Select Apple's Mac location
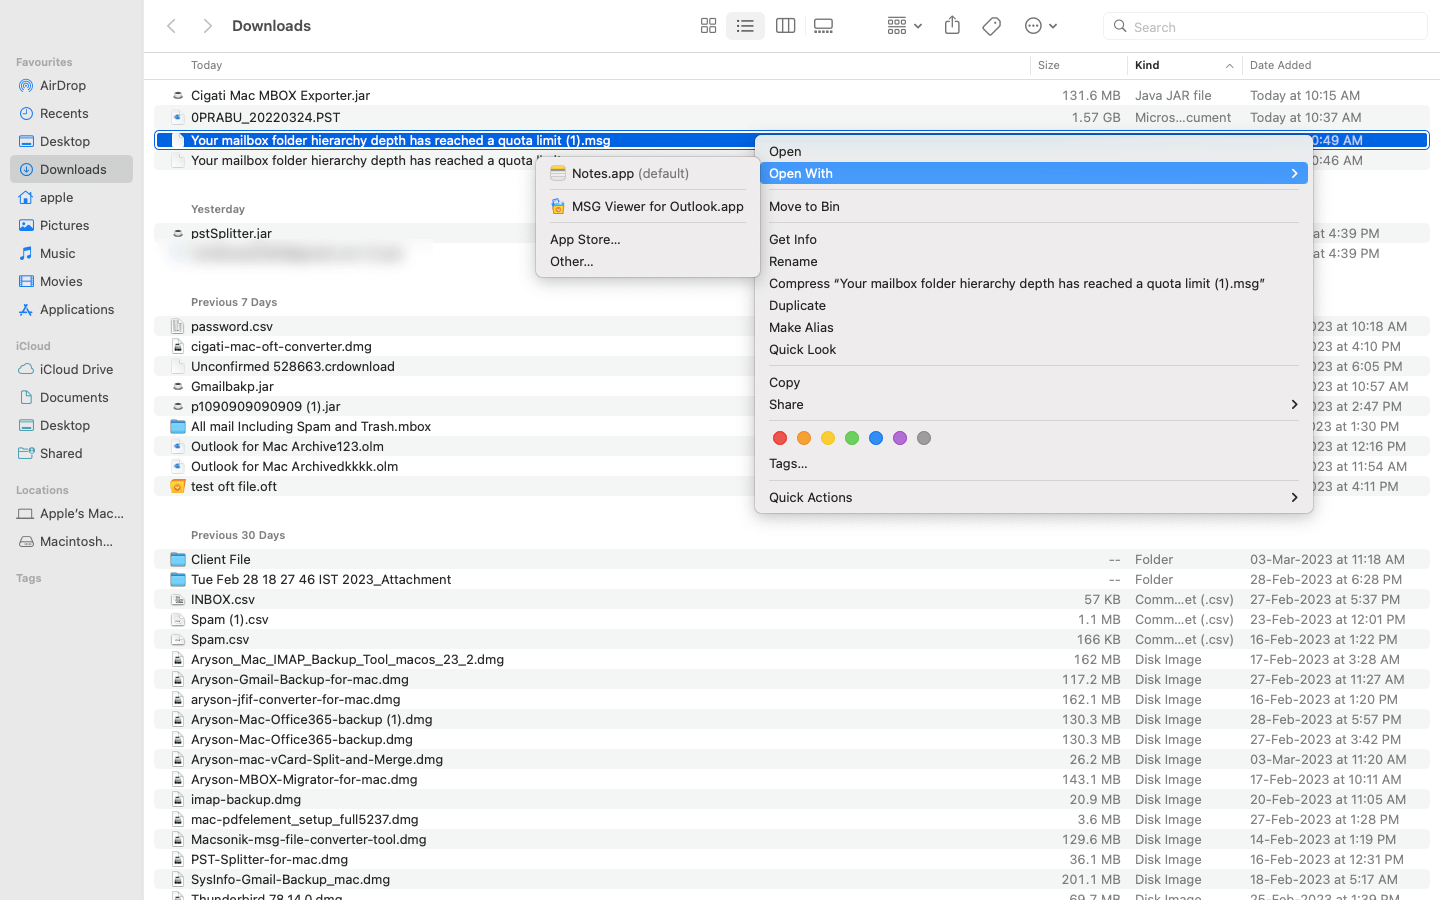This screenshot has width=1440, height=900. pos(71,513)
